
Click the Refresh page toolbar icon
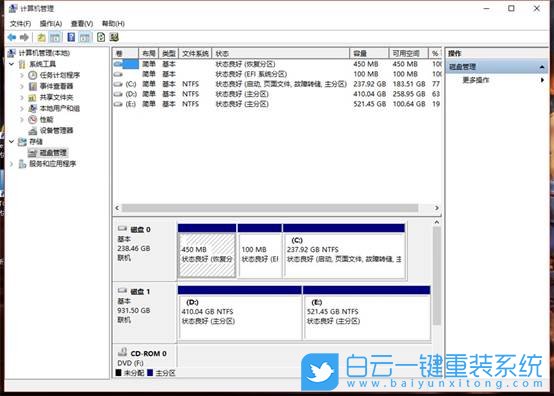tap(101, 37)
